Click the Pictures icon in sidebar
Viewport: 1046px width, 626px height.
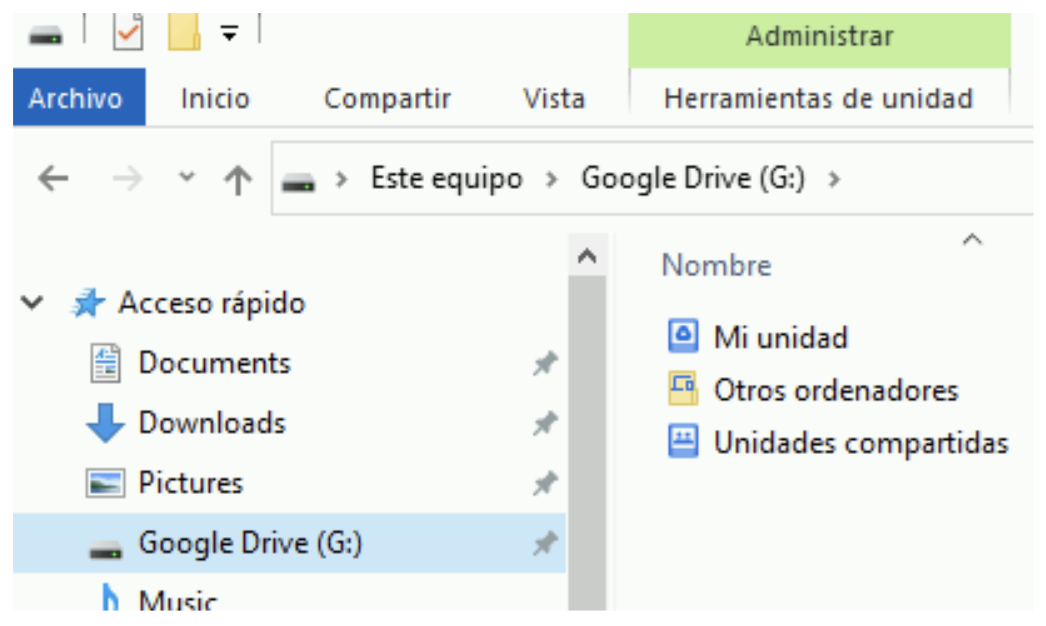(105, 483)
